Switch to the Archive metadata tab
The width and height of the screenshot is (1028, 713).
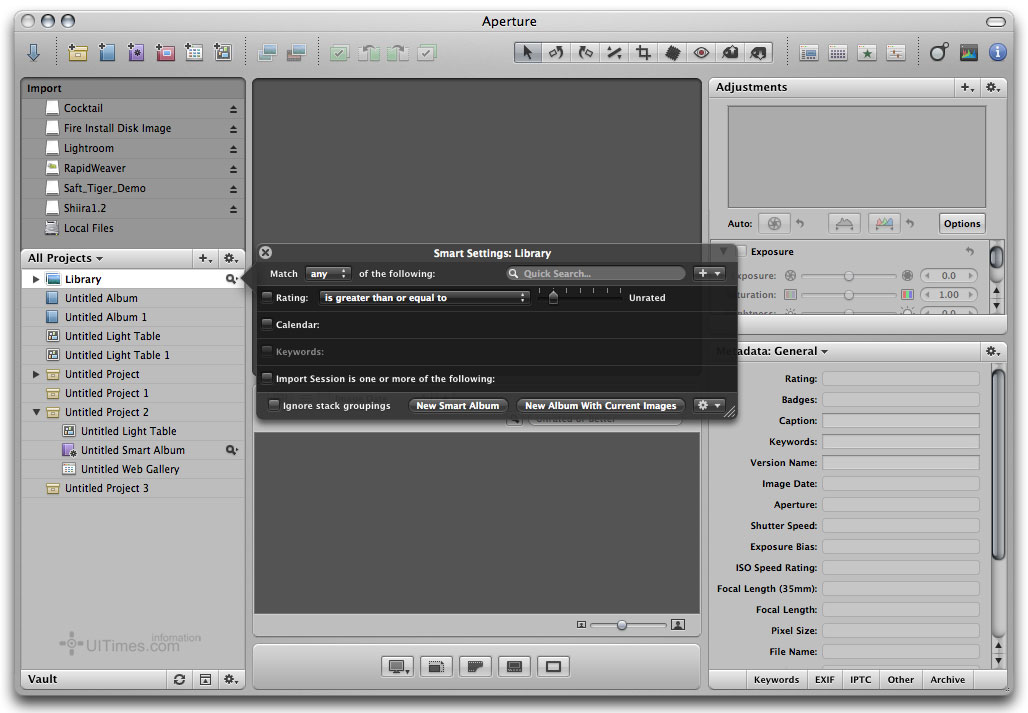pyautogui.click(x=947, y=680)
